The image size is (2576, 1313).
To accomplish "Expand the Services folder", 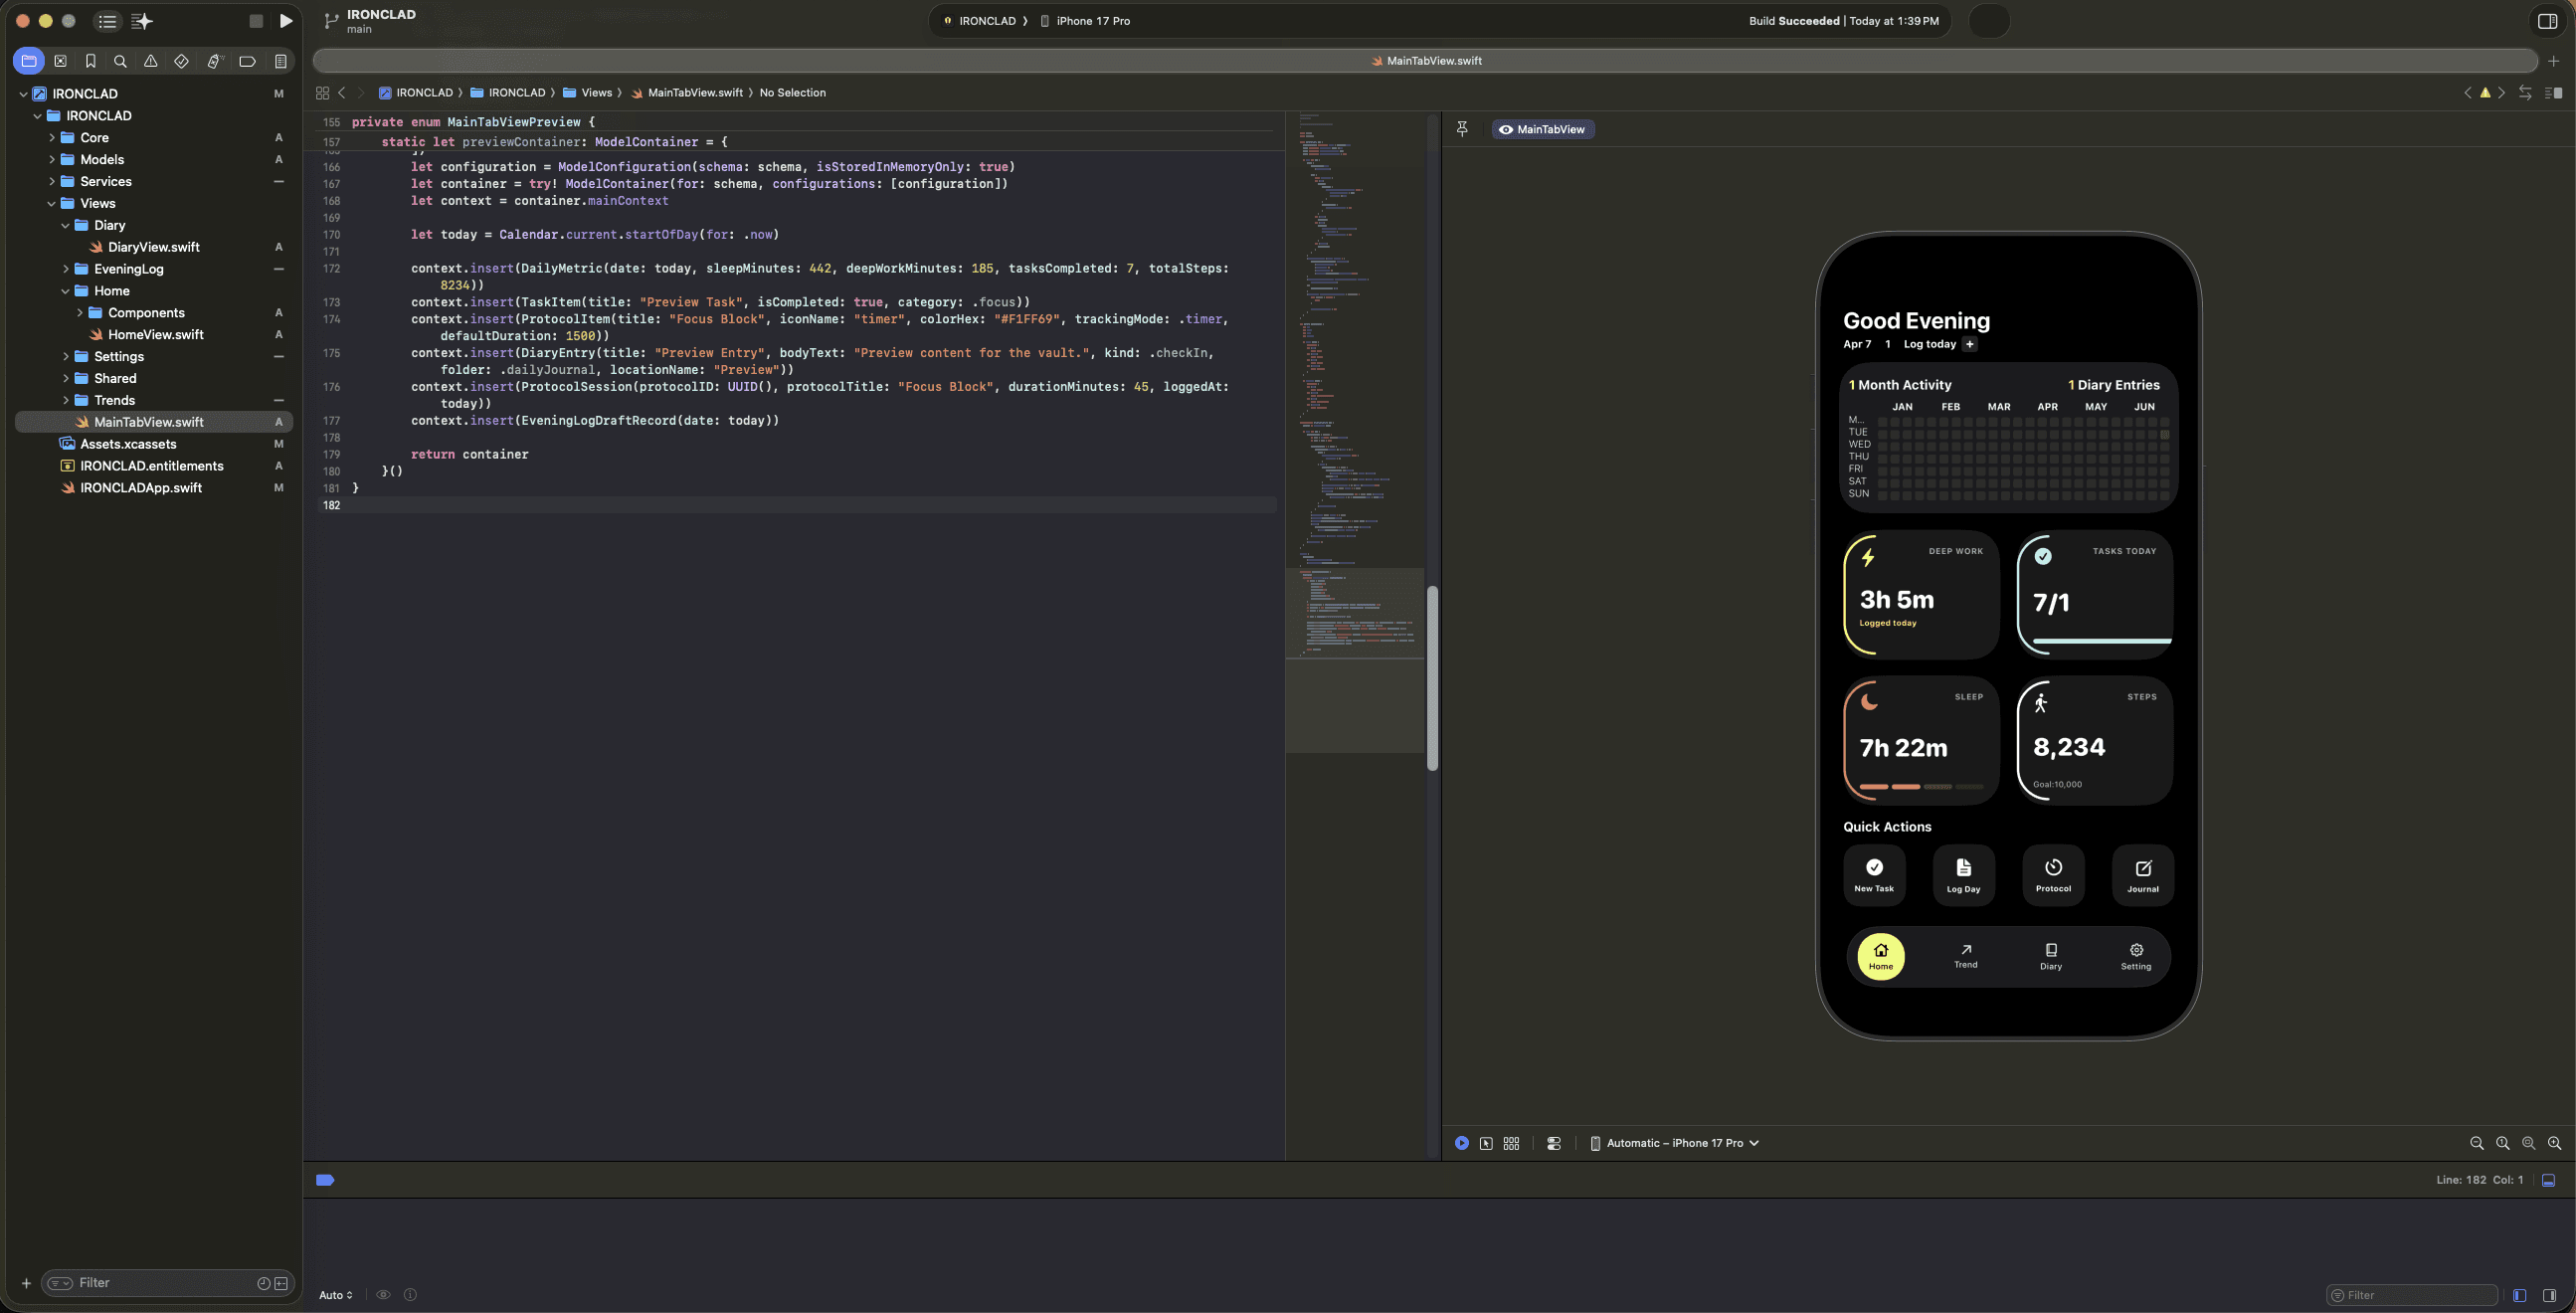I will 51,182.
